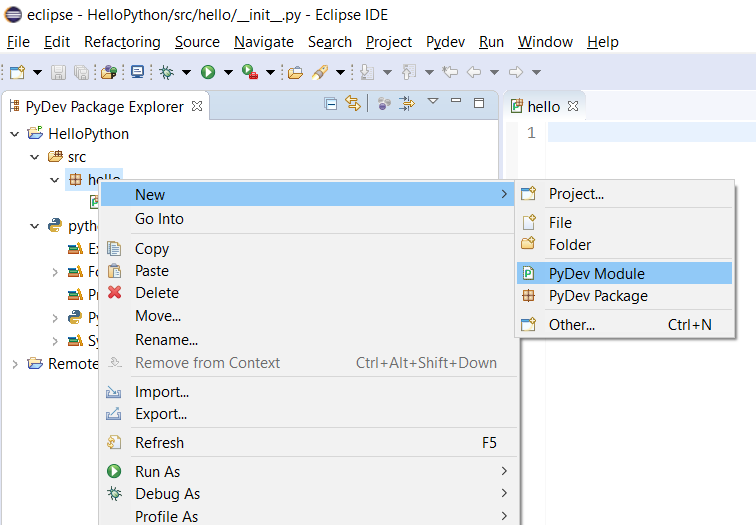
Task: Open the File menu
Action: [18, 42]
